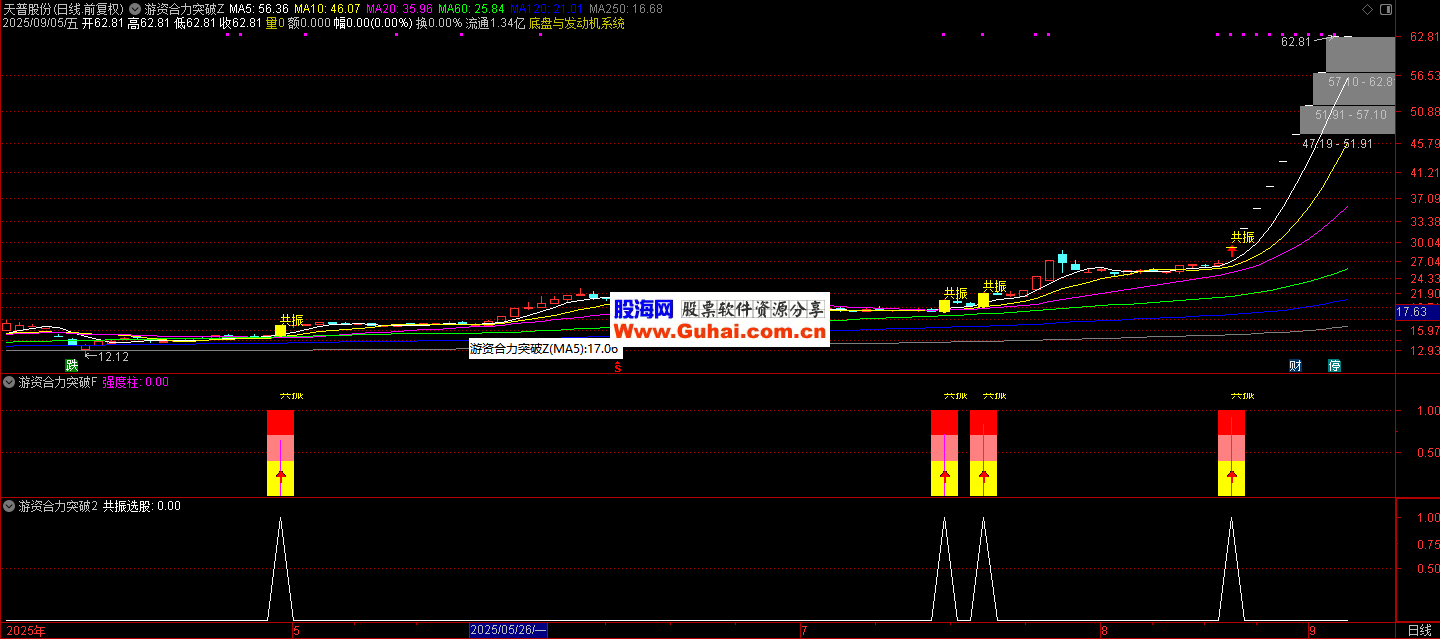This screenshot has width=1440, height=639.
Task: Click the 共振选股: 0.00 indicator value
Action: (x=142, y=506)
